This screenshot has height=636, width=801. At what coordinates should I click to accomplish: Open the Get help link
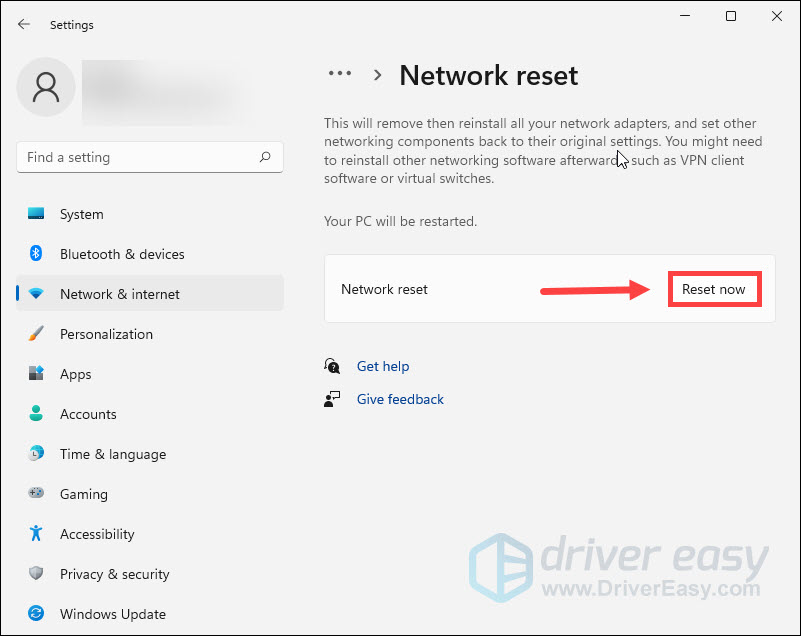point(383,366)
